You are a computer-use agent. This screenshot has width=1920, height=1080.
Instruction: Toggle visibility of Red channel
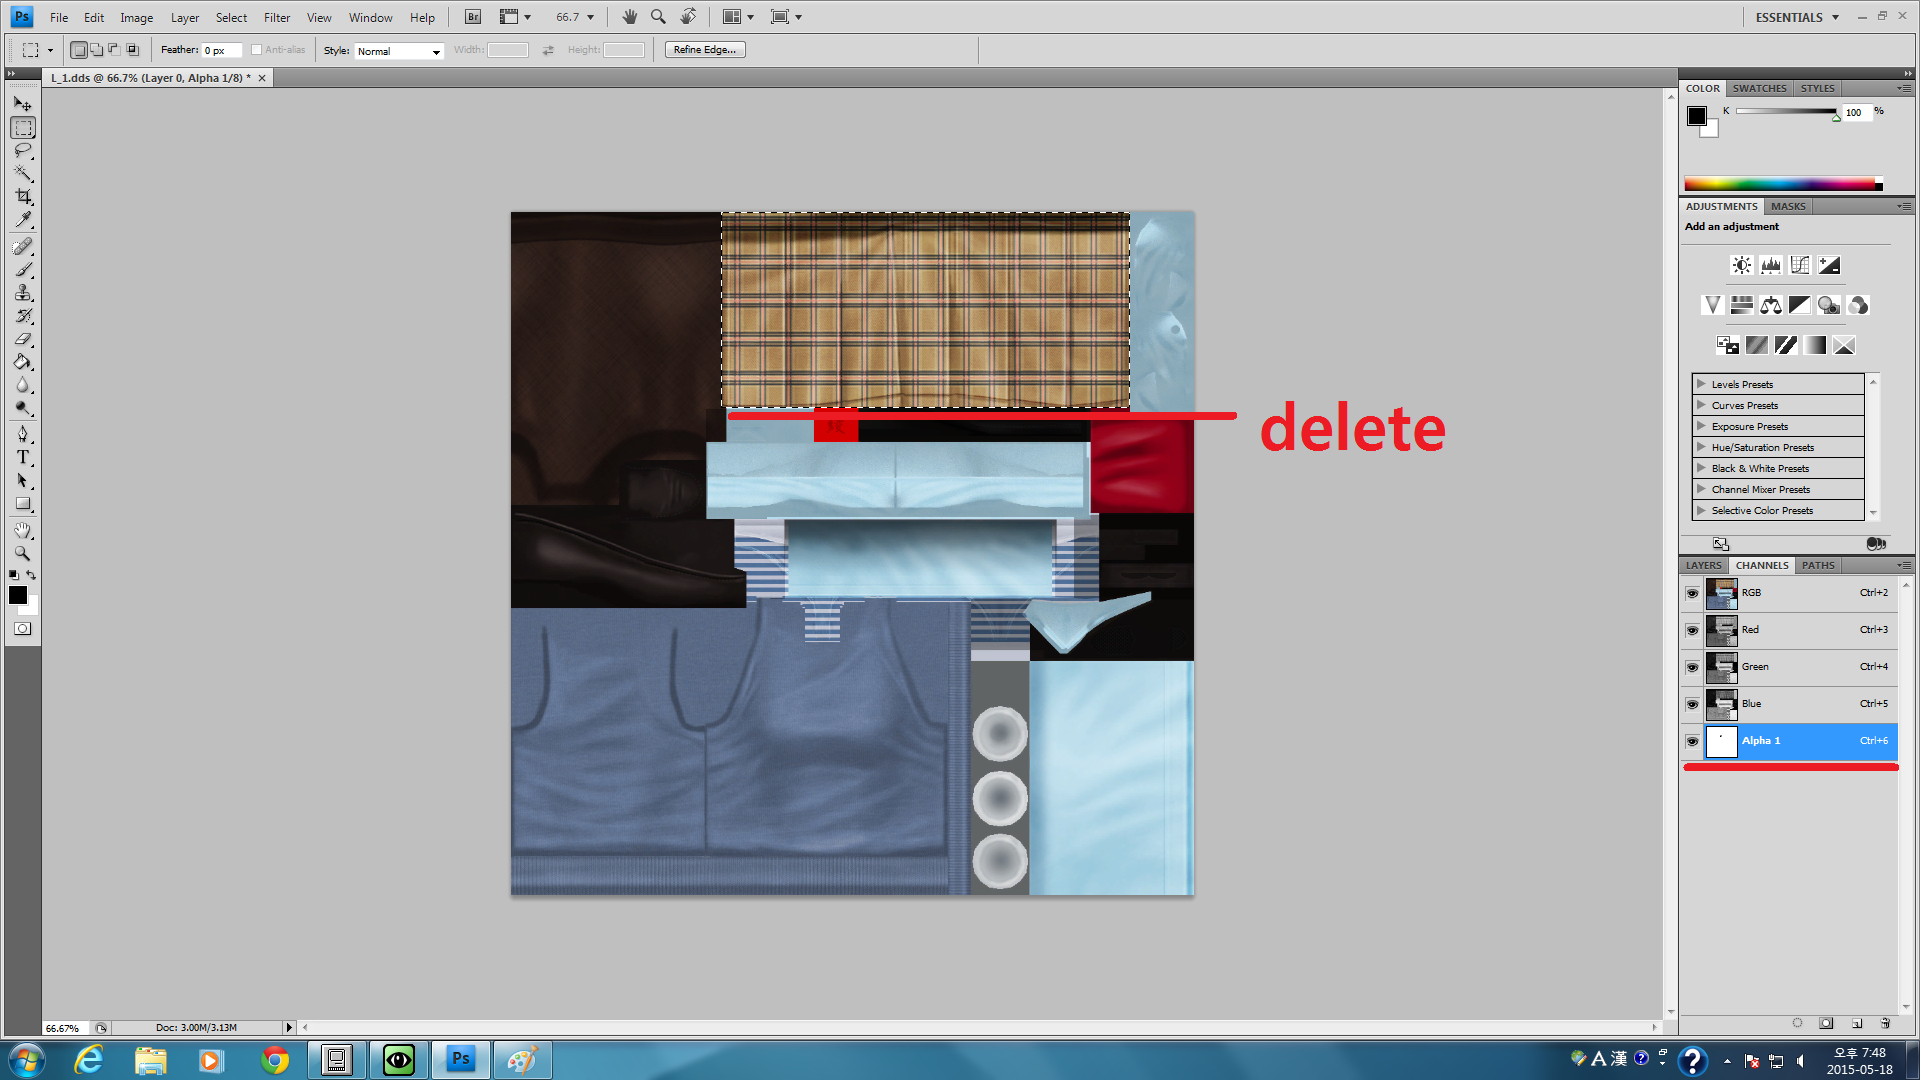(x=1692, y=630)
